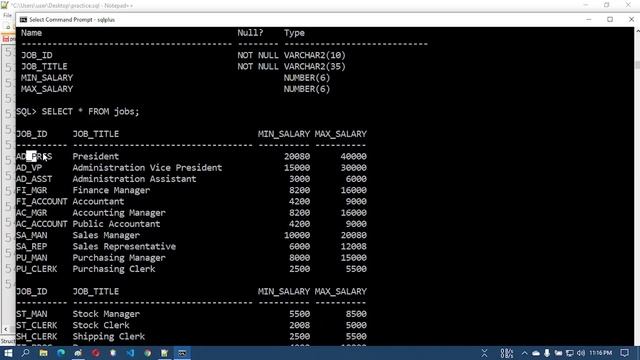The image size is (640, 360).
Task: Open the red circular app in taskbar
Action: [96, 353]
